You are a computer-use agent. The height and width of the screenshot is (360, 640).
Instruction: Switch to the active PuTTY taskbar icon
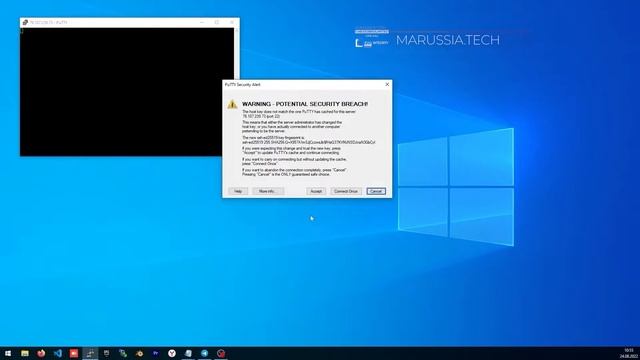tap(90, 353)
